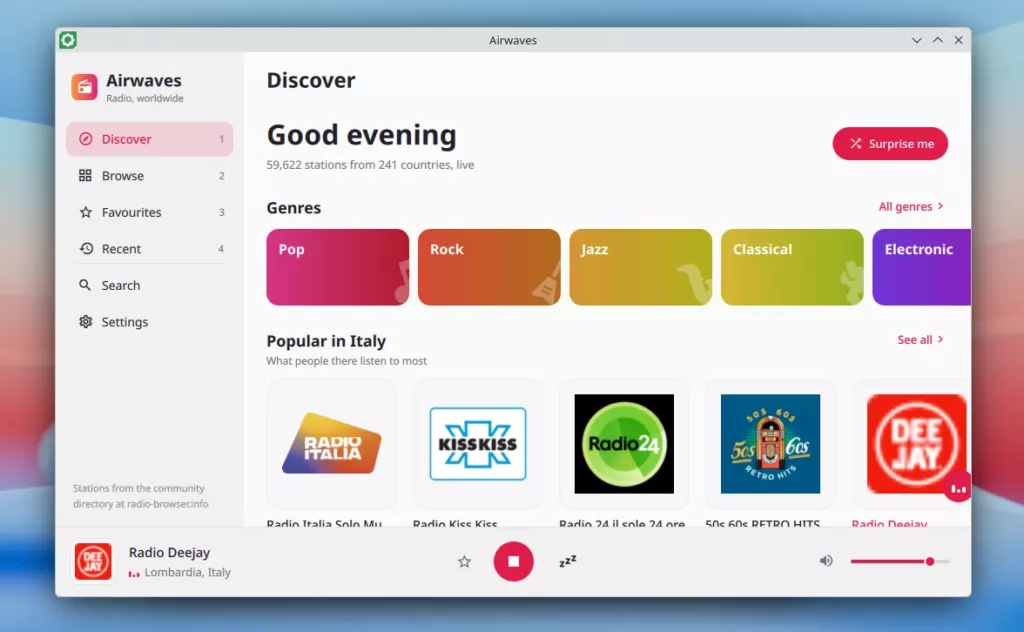Image resolution: width=1024 pixels, height=632 pixels.
Task: Open Settings in the sidebar
Action: [x=150, y=322]
